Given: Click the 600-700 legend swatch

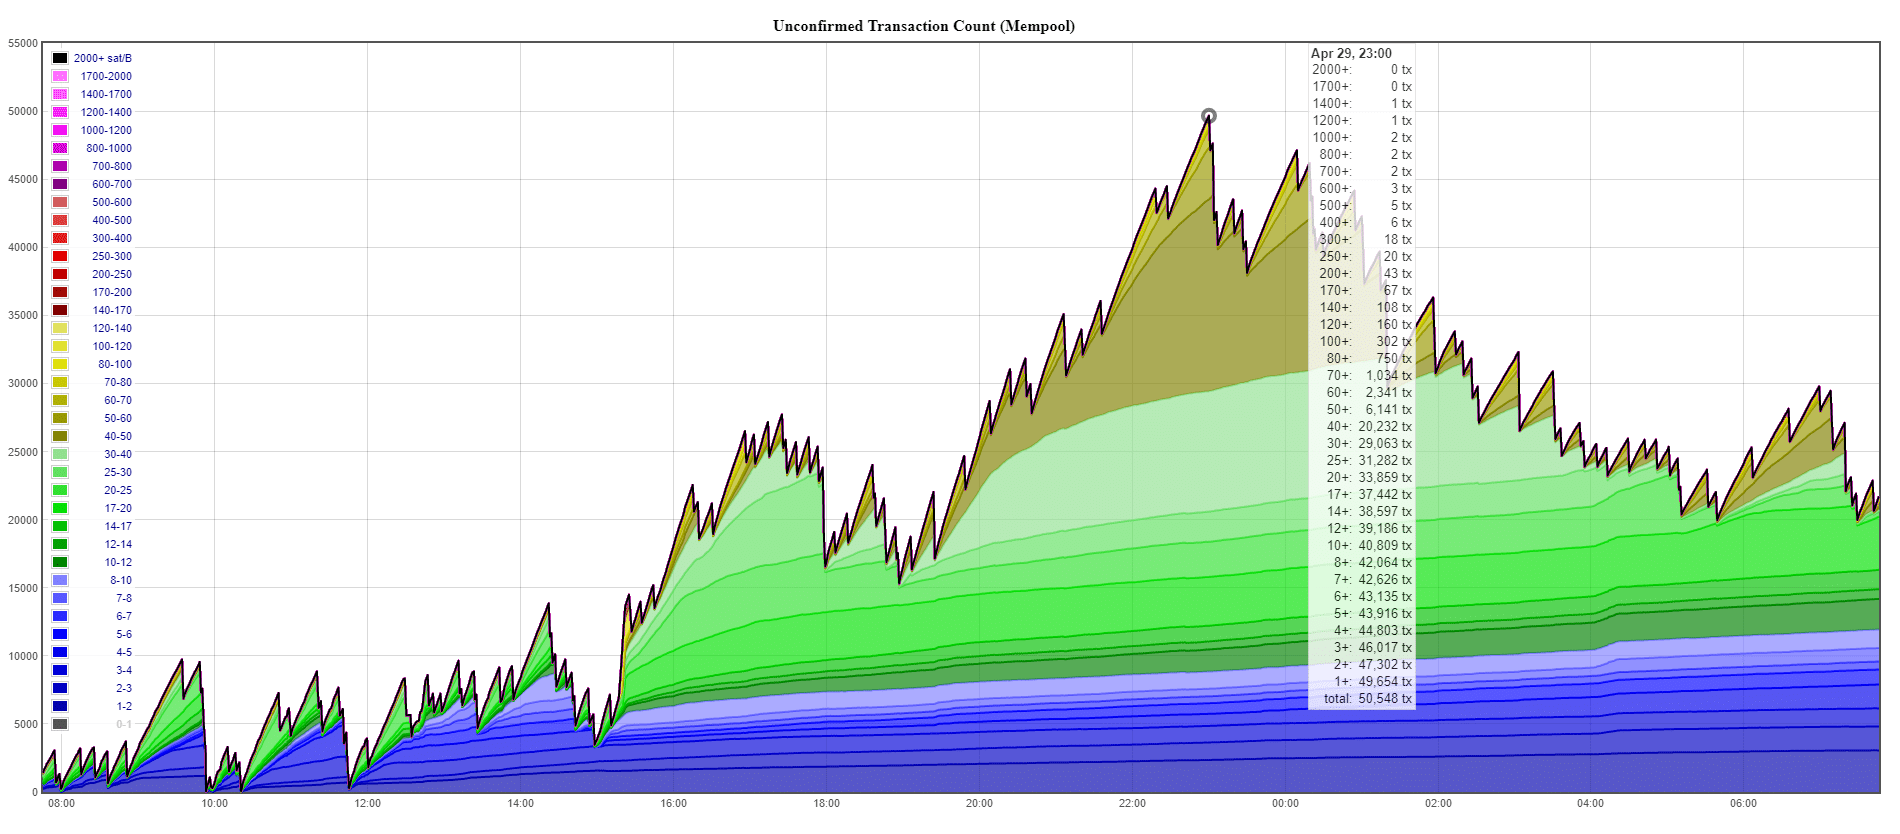Looking at the screenshot, I should [x=60, y=184].
